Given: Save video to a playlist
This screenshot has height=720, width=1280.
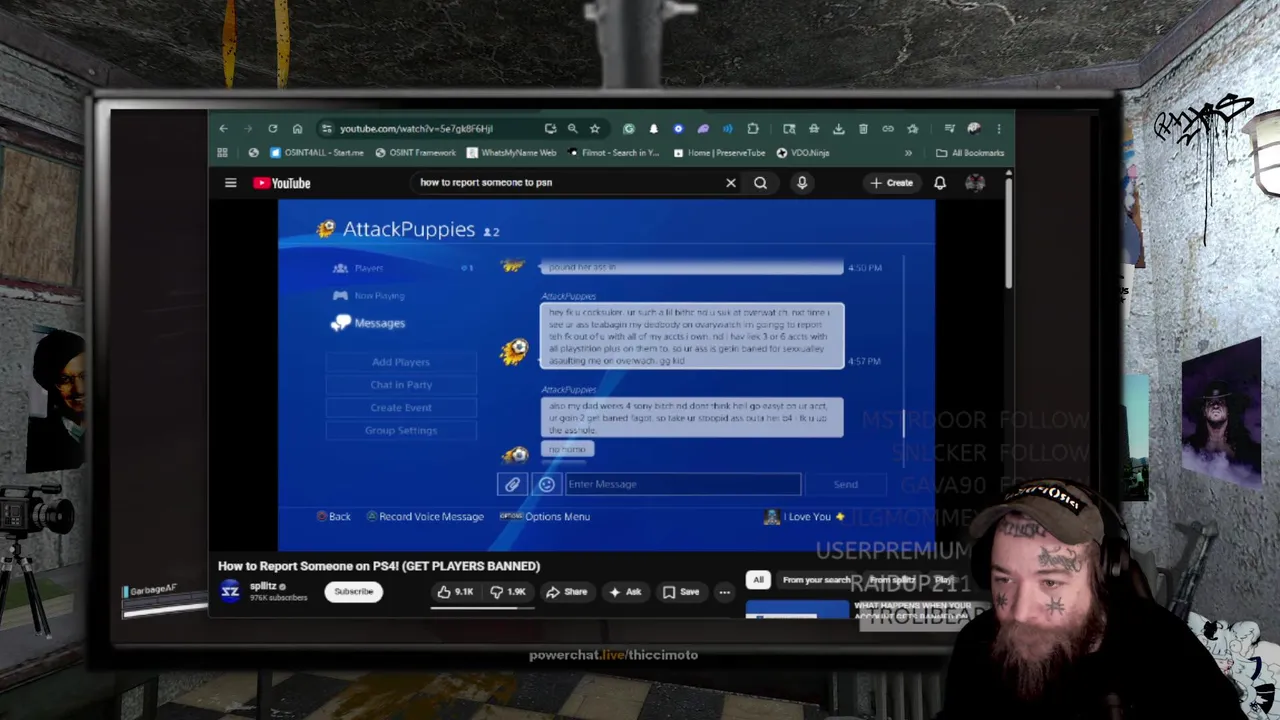Looking at the screenshot, I should pyautogui.click(x=680, y=592).
